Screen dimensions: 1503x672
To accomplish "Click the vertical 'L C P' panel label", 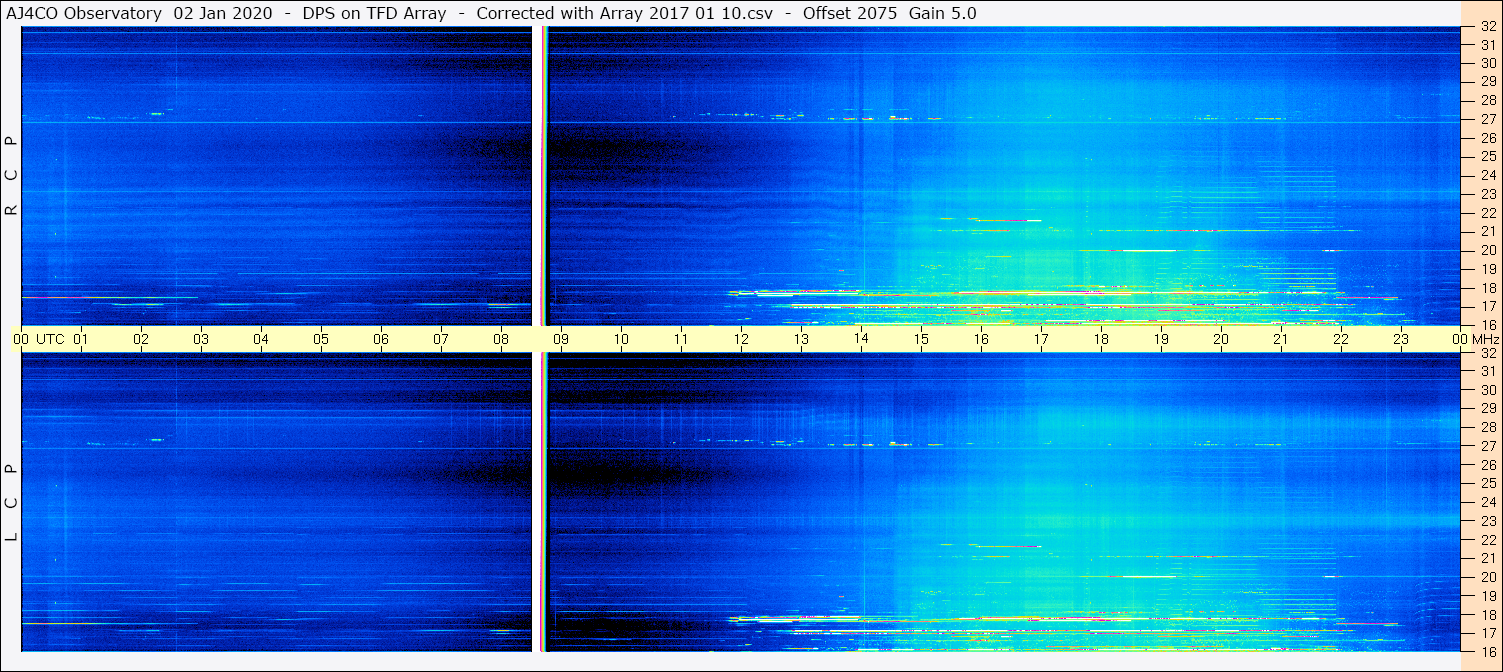I will [12, 502].
